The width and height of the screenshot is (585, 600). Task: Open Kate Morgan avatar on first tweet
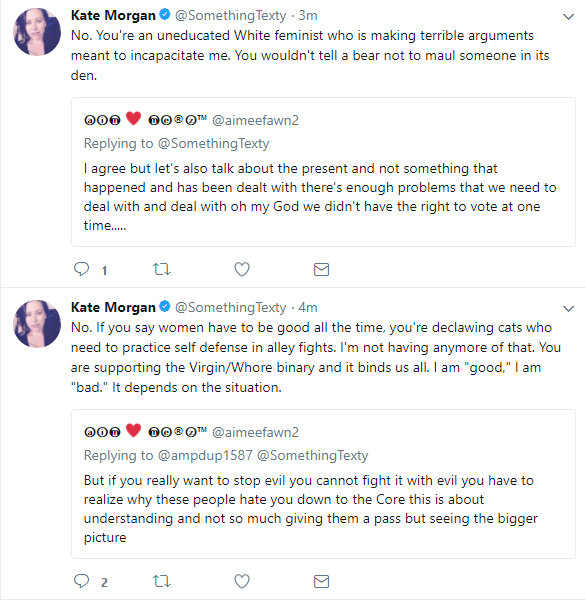point(37,32)
